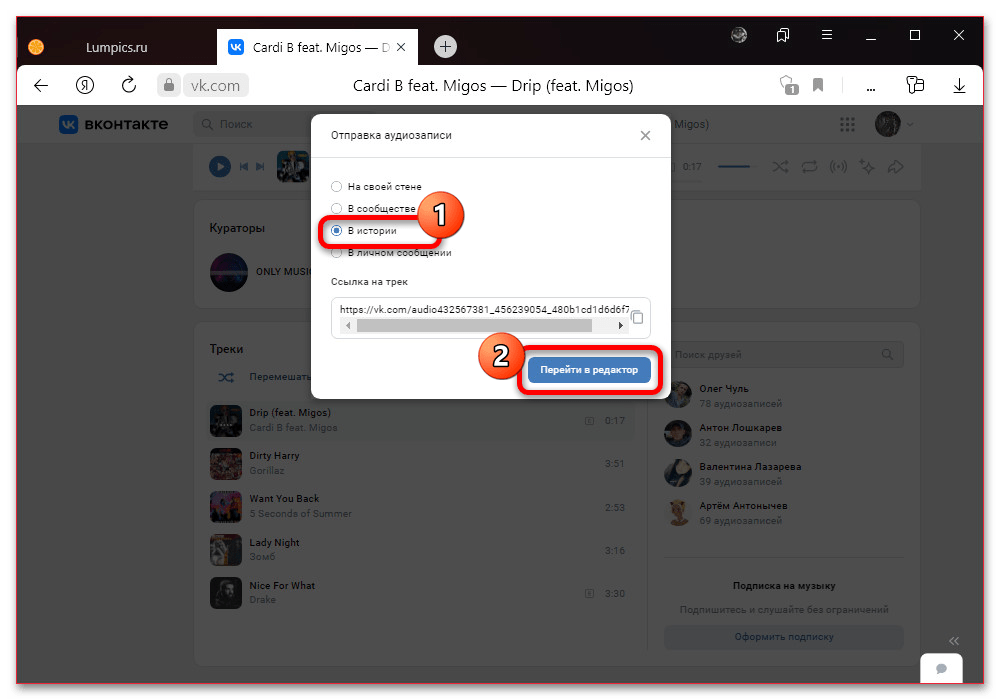Switch to the Lumpics.ru tab

(117, 48)
